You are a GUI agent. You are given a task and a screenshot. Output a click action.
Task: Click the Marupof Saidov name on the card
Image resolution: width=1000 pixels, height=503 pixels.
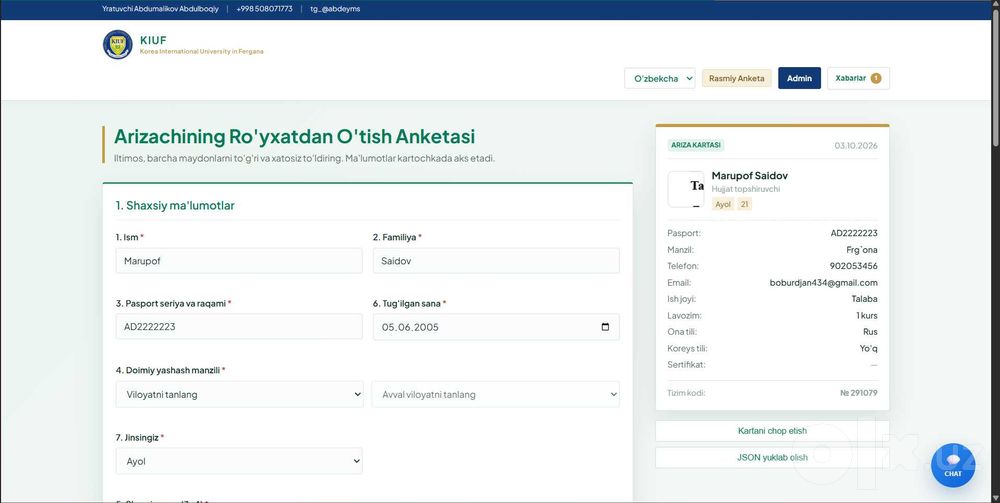click(x=750, y=175)
